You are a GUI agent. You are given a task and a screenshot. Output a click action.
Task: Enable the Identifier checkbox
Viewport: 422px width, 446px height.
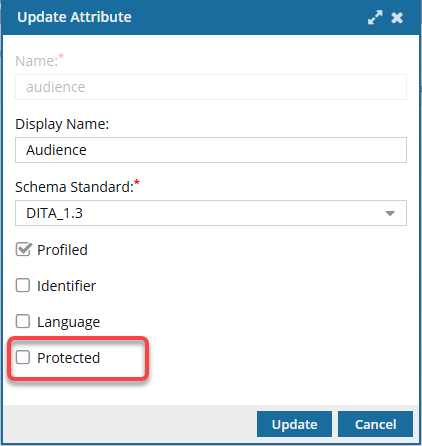coord(23,285)
